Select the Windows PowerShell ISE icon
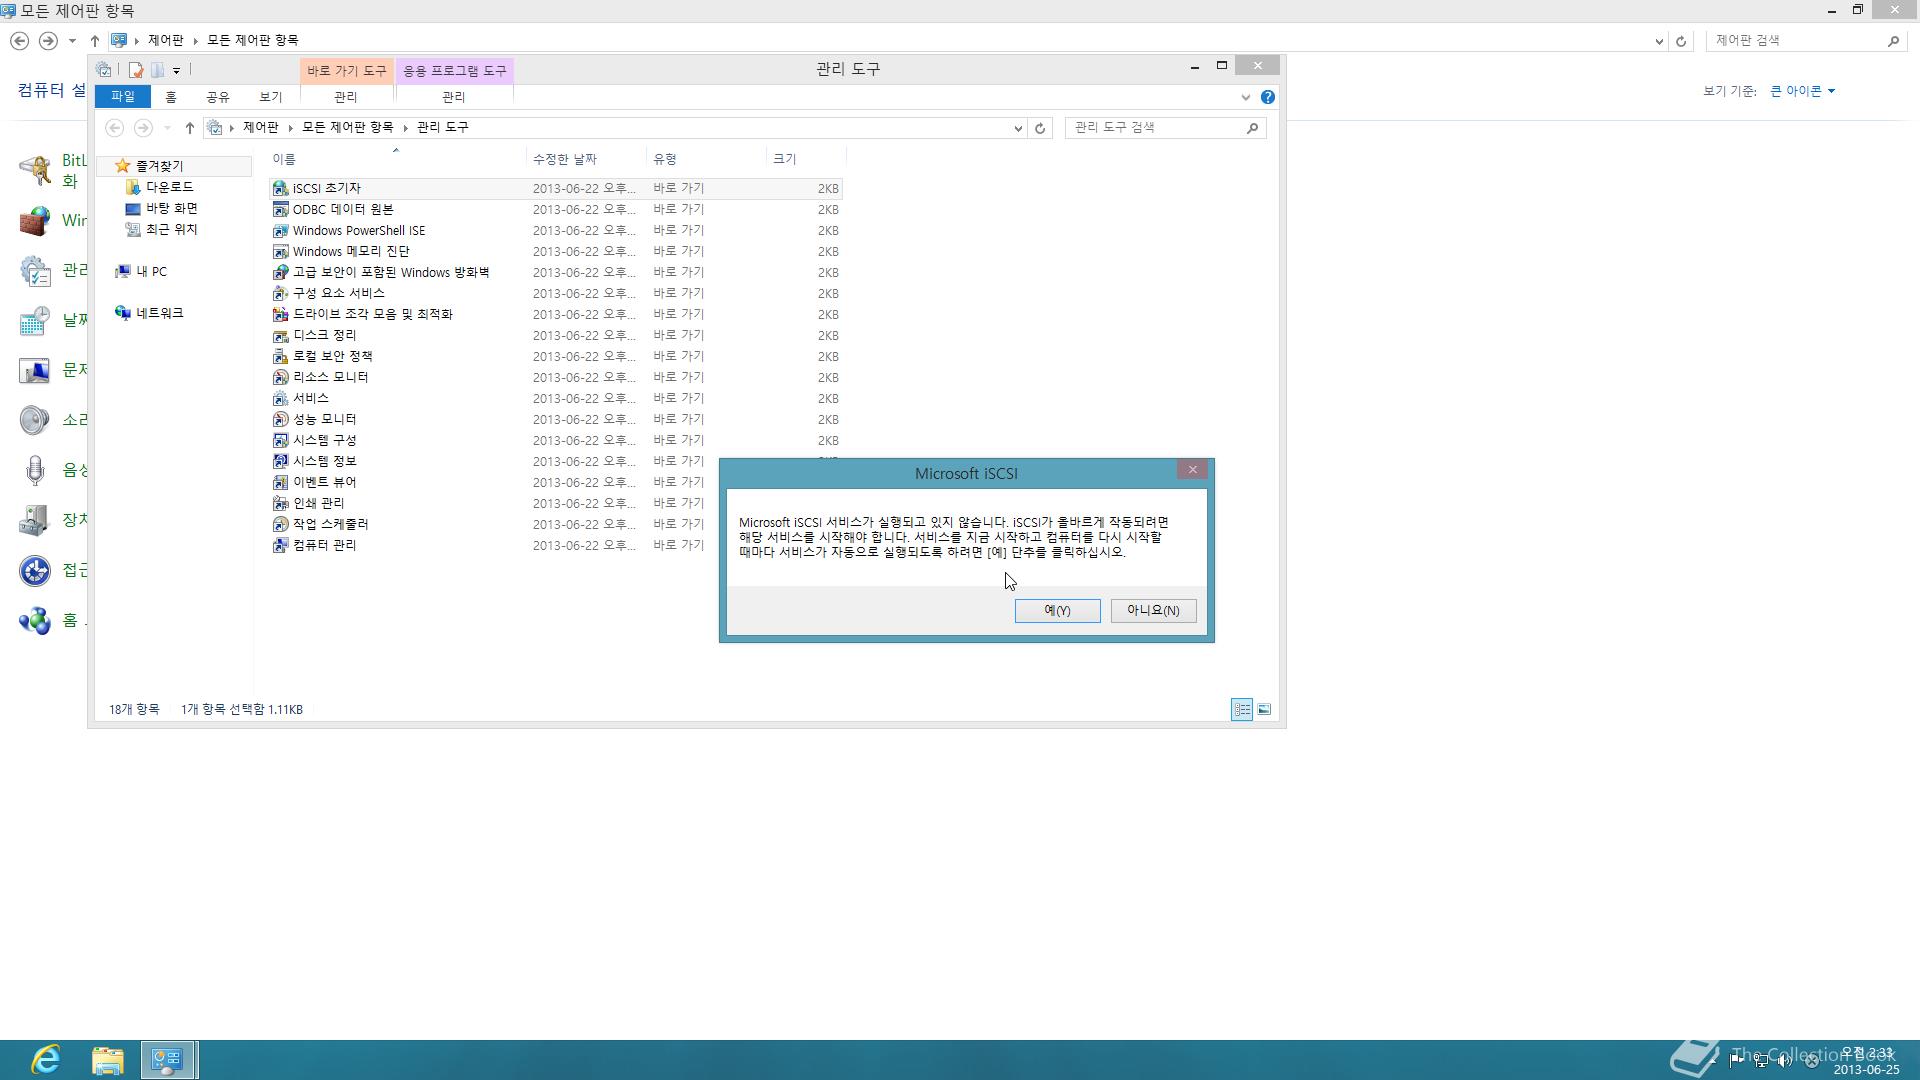Screen dimensions: 1920x1080 (x=280, y=230)
